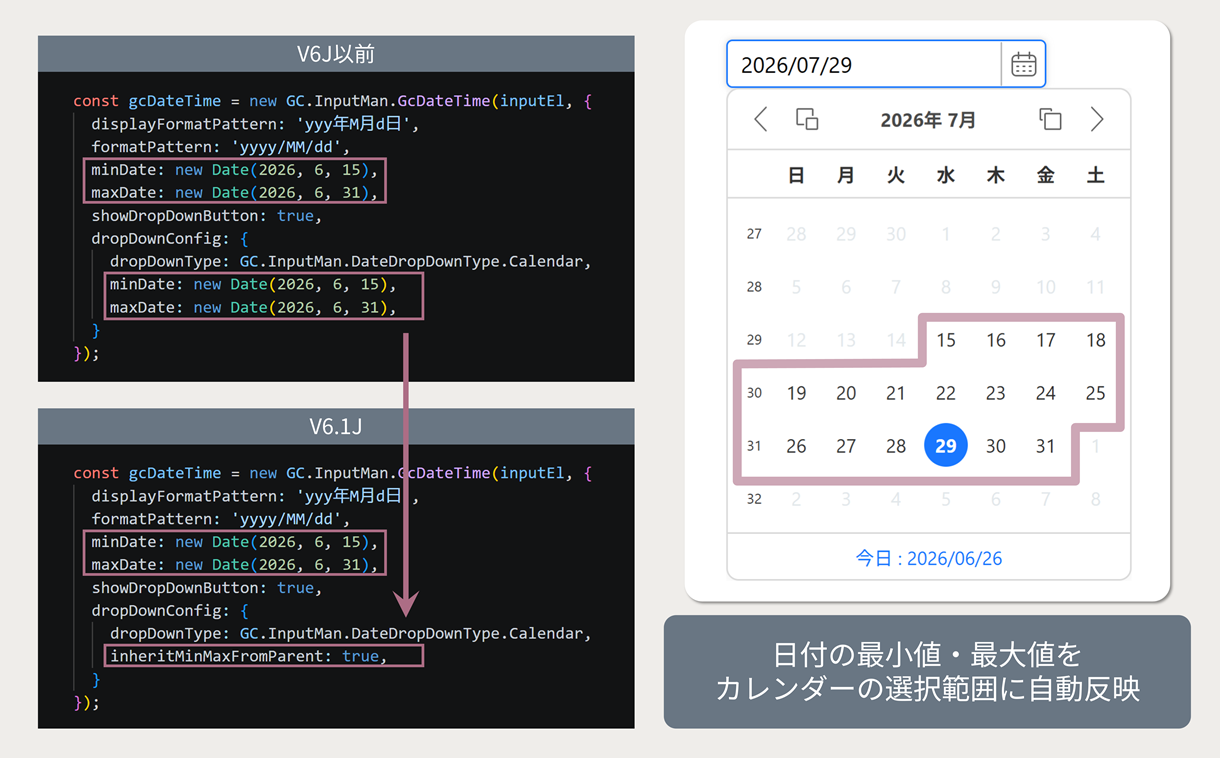Open the 2026年 7月 month title picker
Image resolution: width=1220 pixels, height=758 pixels.
coord(928,120)
